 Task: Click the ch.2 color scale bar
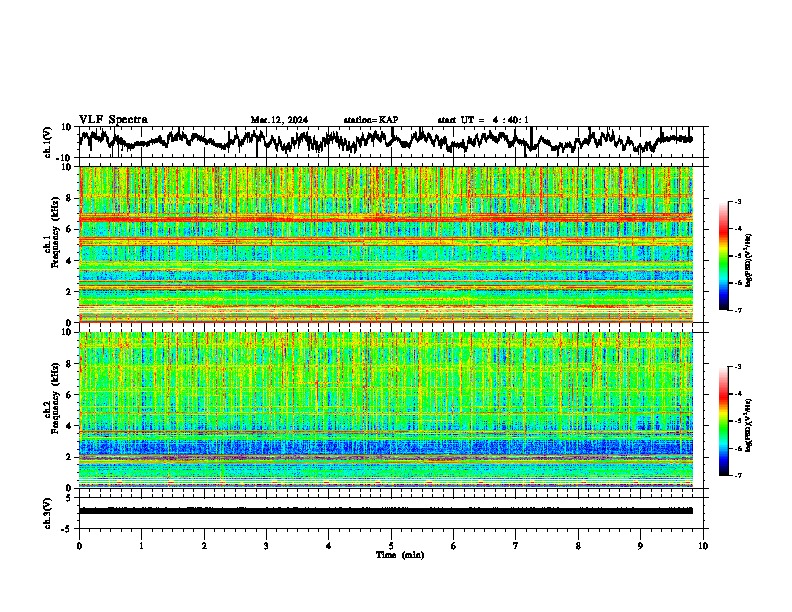(723, 421)
